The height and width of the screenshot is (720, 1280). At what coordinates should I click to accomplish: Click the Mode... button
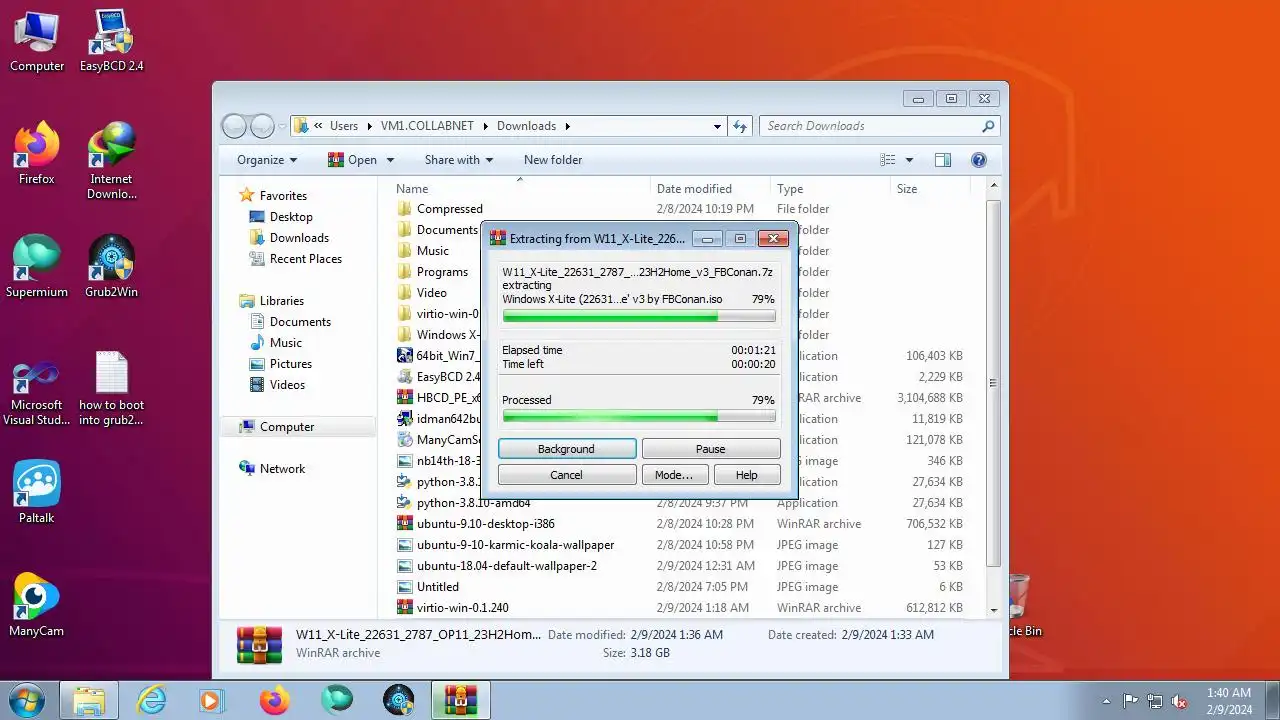pos(675,475)
